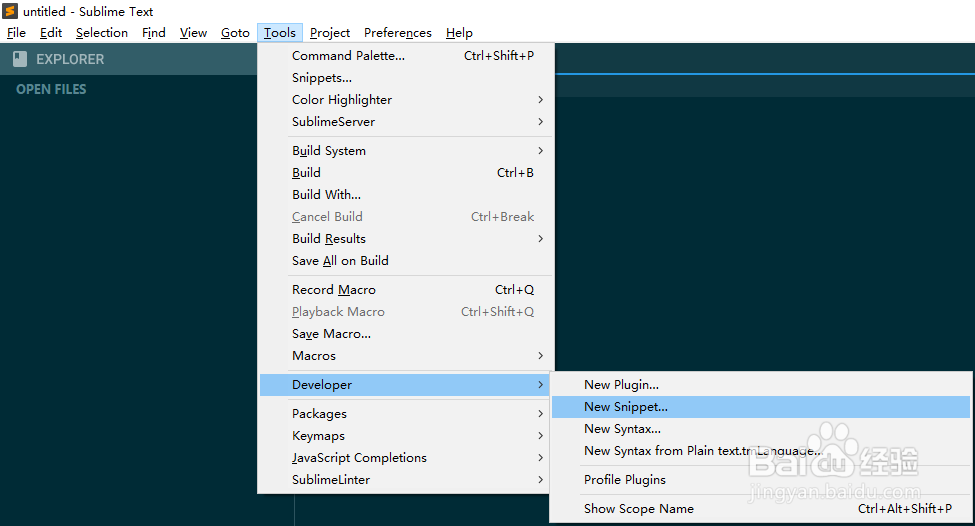Open the Goto menu
Screen dimensions: 975x526
[235, 32]
